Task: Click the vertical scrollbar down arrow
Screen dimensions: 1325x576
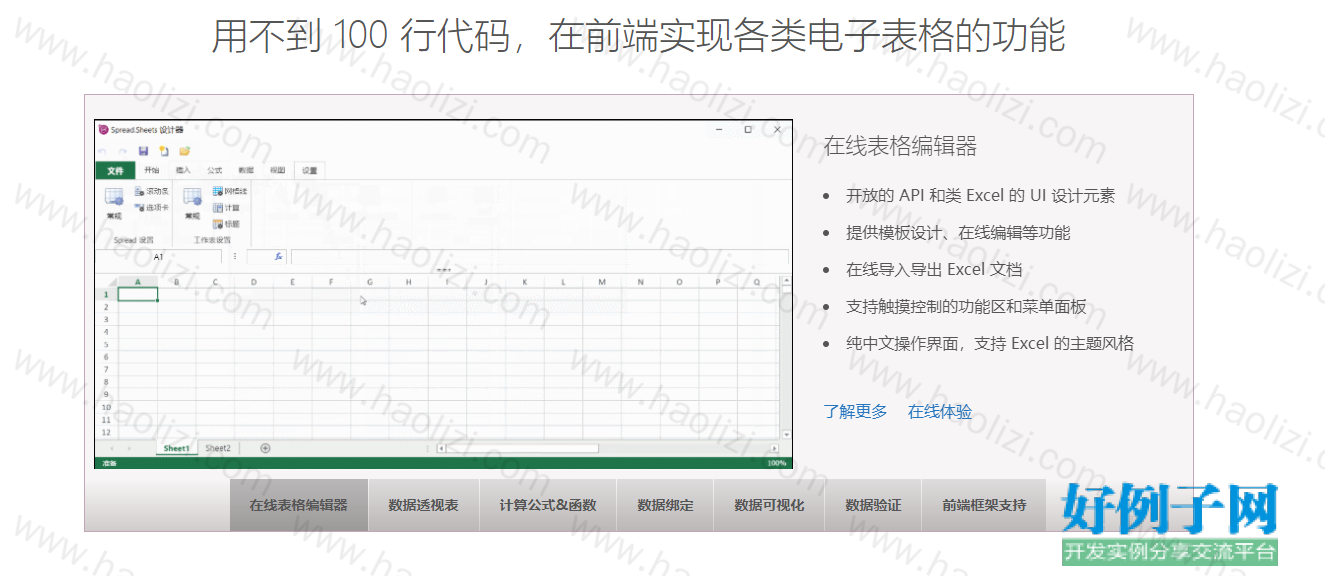Action: [785, 435]
